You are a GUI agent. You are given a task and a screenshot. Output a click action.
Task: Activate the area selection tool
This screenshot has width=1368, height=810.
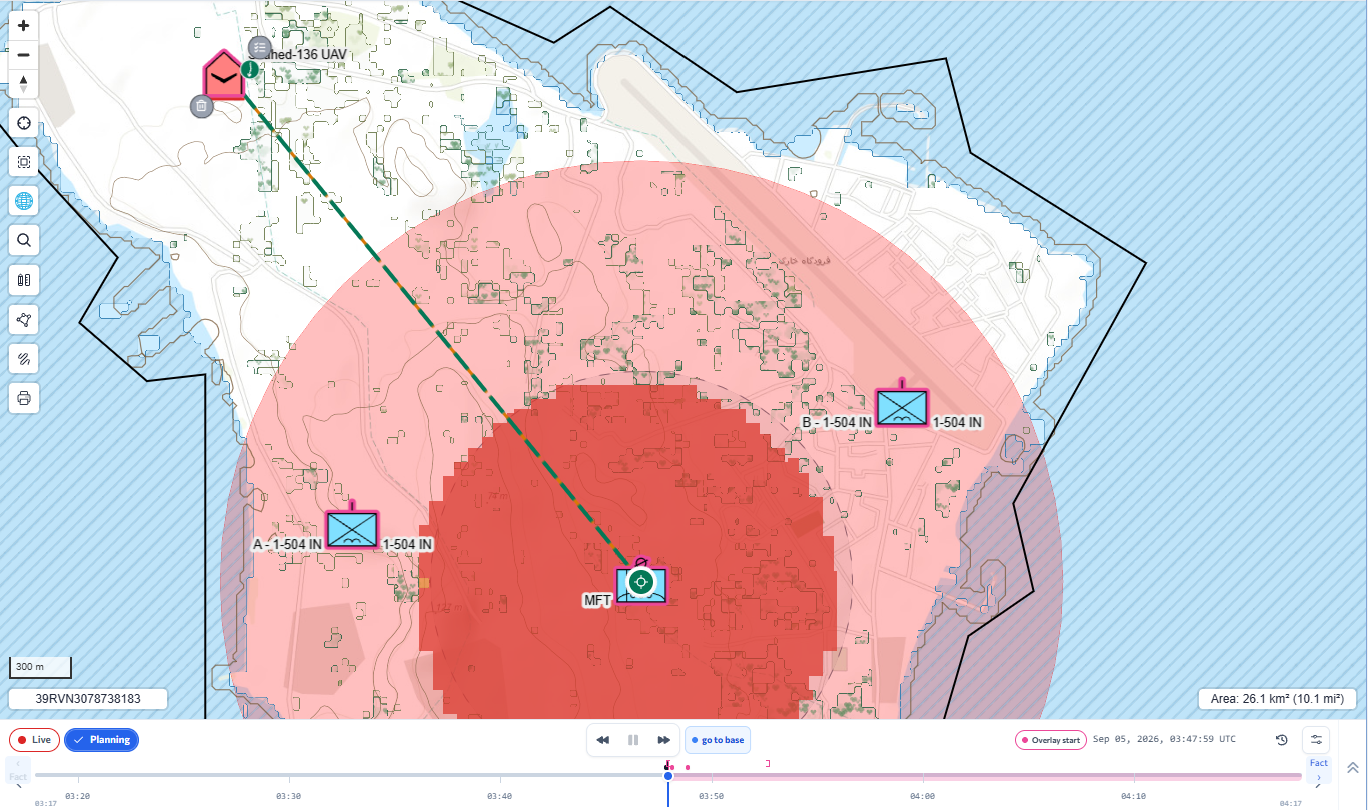(24, 162)
